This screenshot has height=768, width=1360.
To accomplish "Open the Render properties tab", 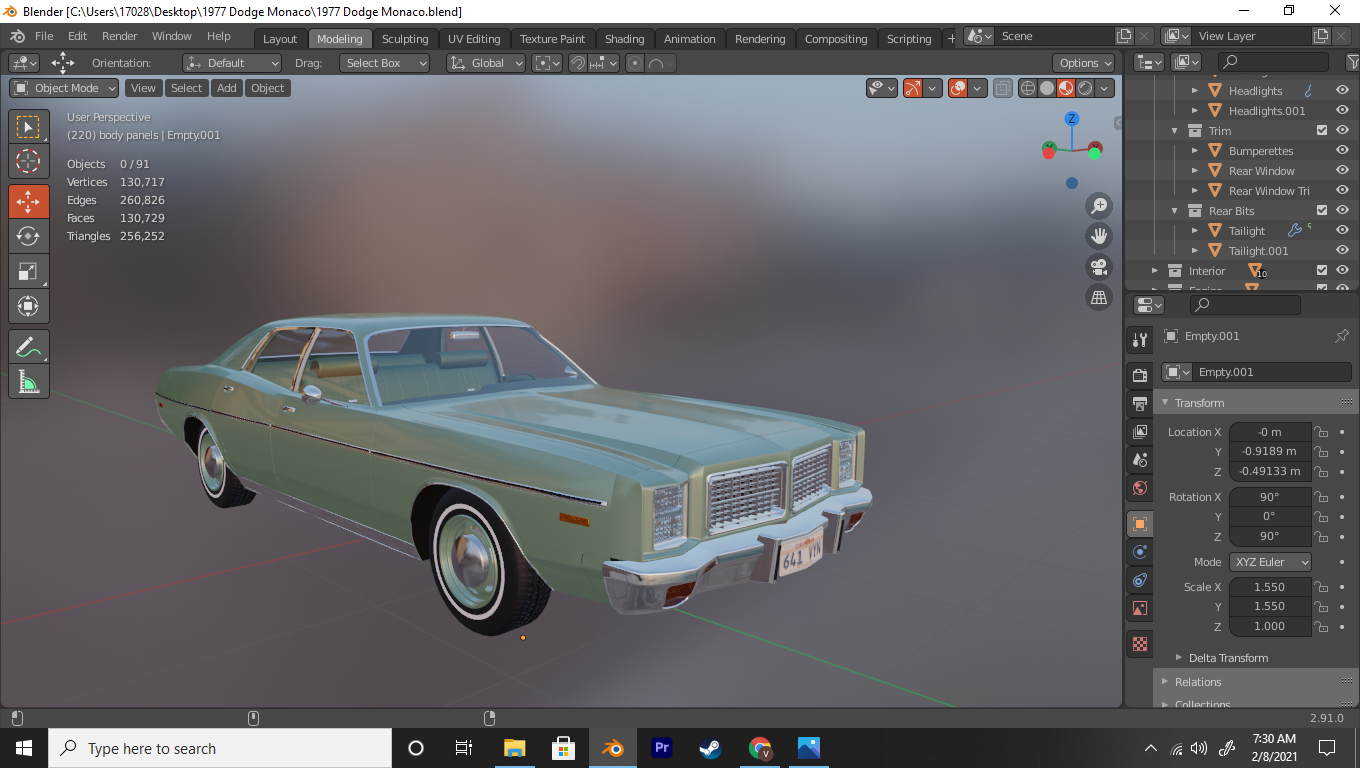I will click(x=1140, y=375).
